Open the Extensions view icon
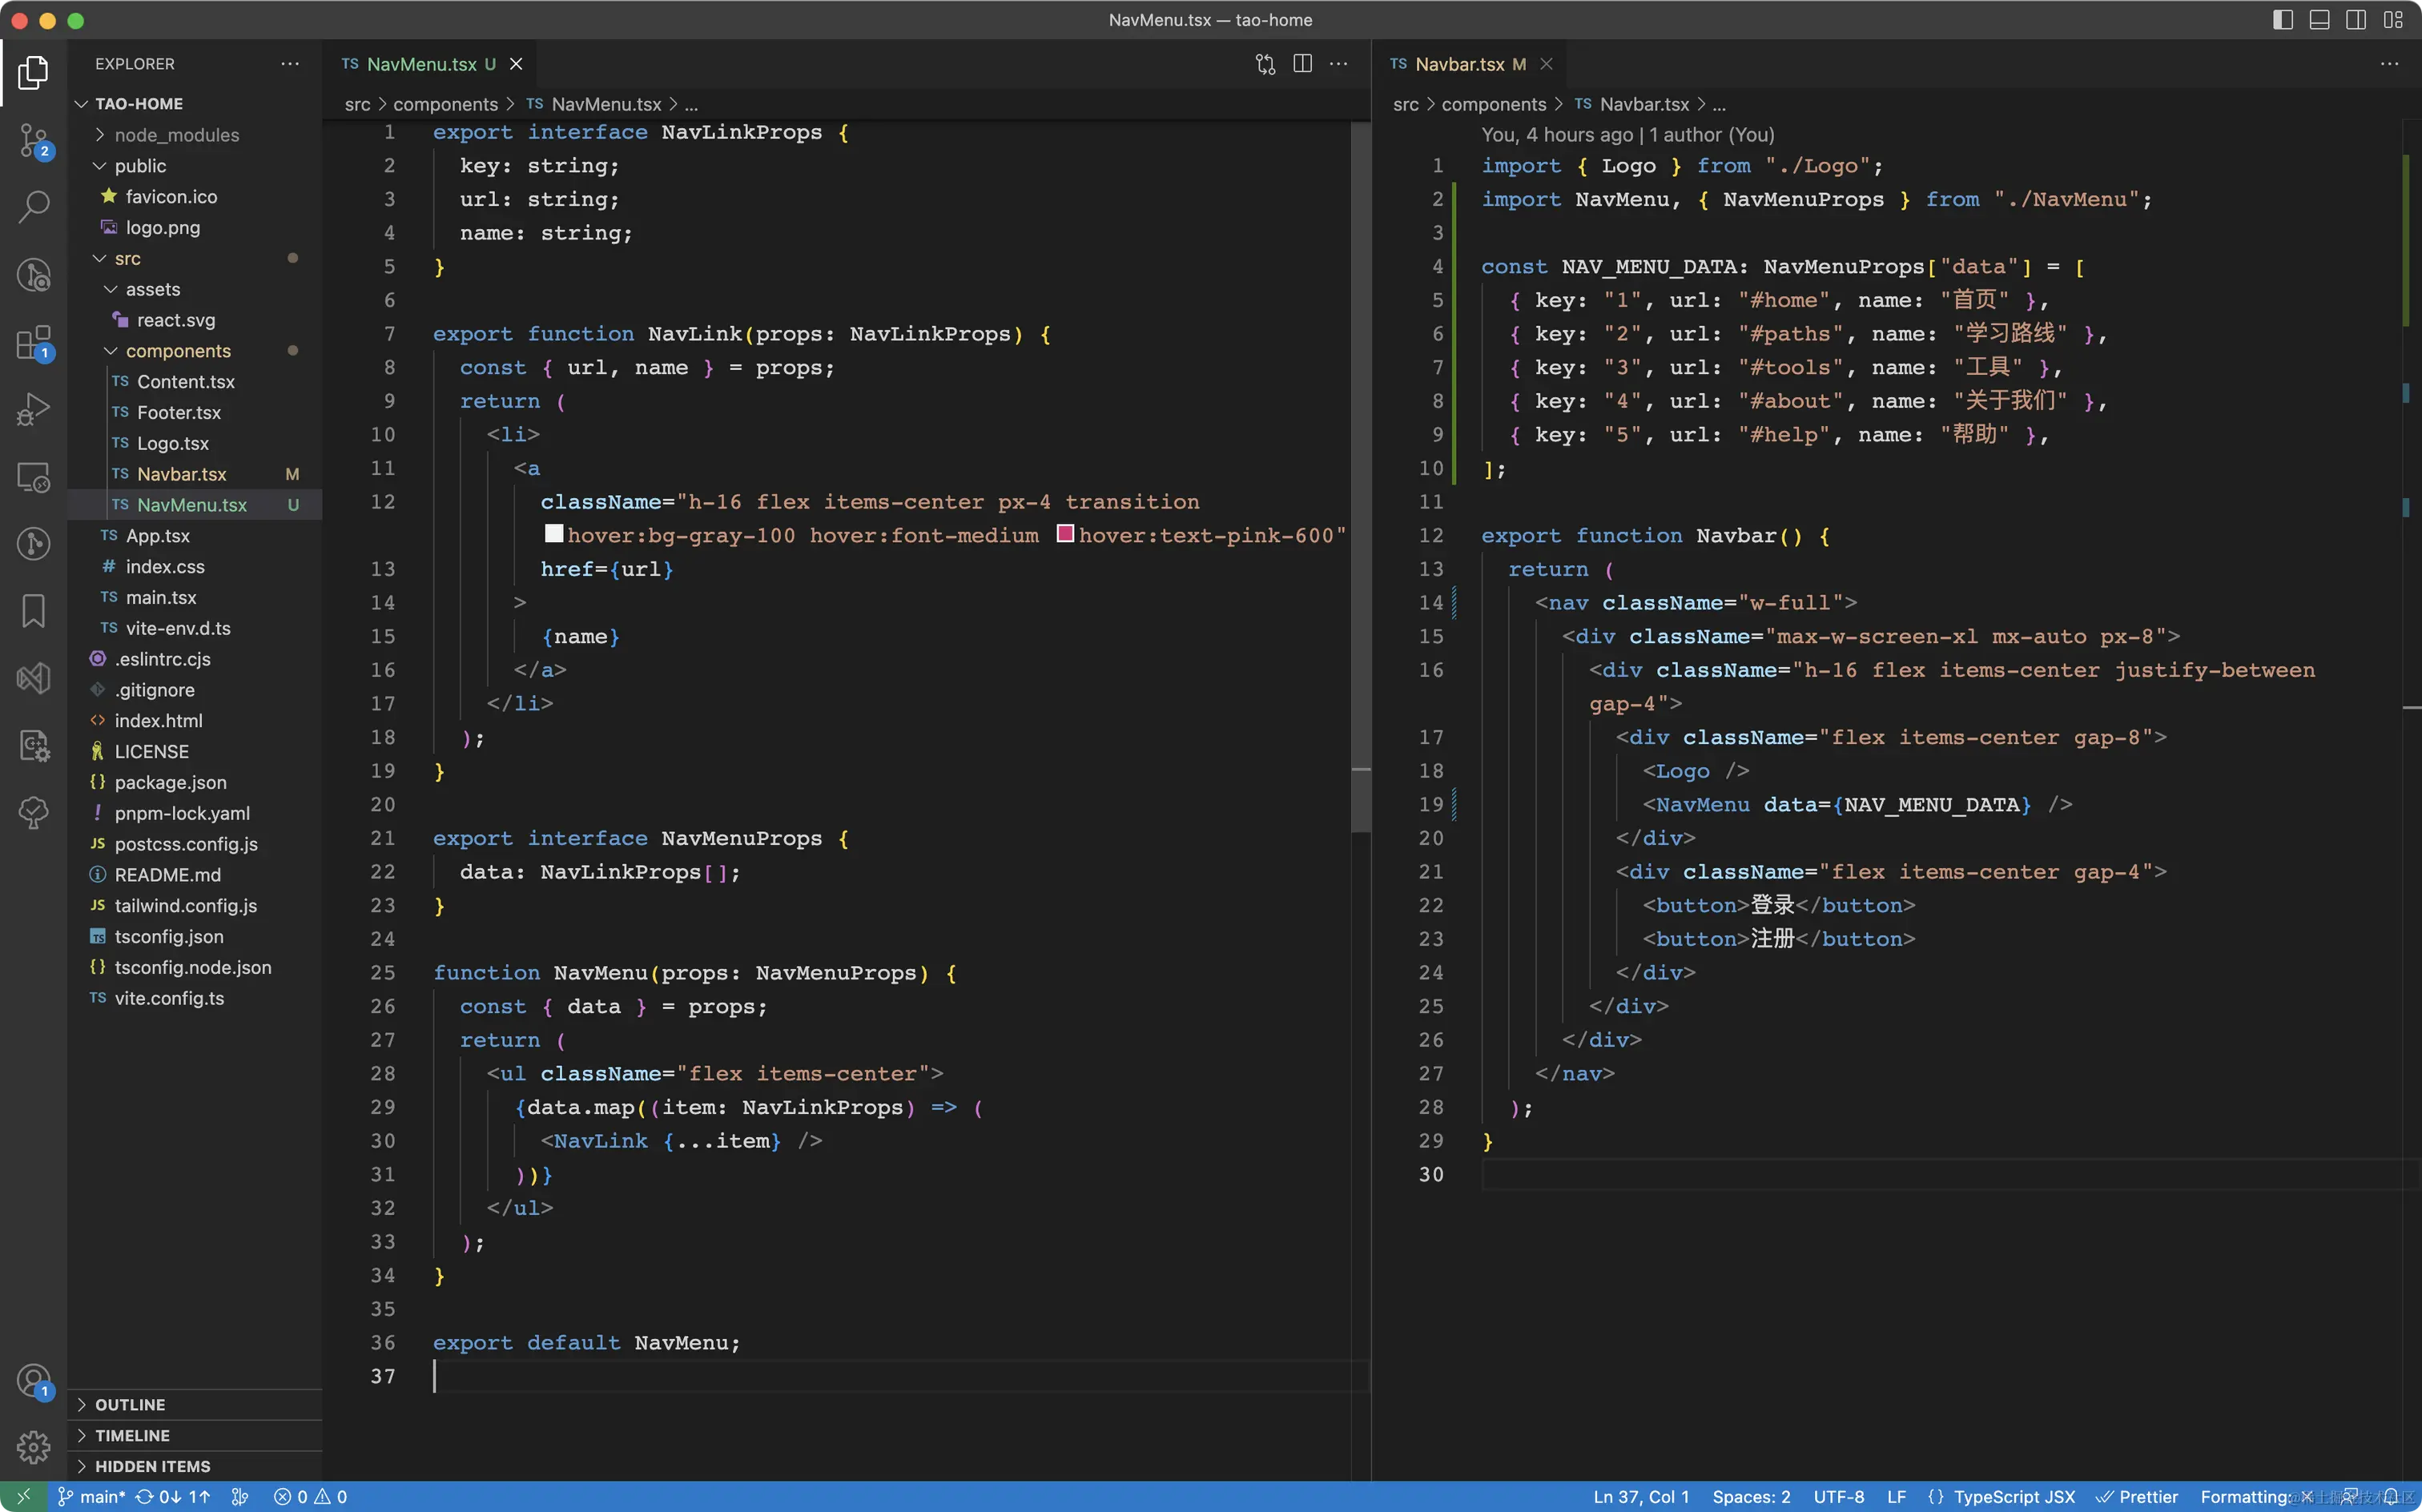Viewport: 2422px width, 1512px height. click(x=34, y=343)
